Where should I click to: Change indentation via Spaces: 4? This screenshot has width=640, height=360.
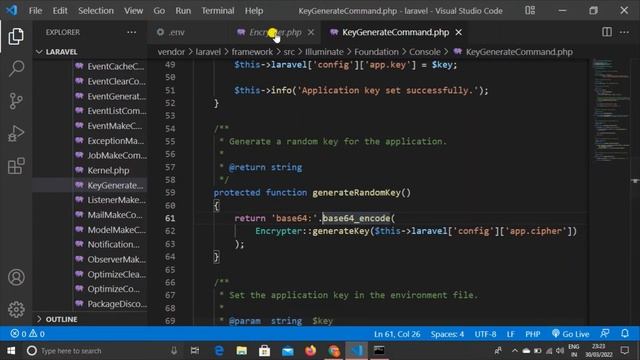click(447, 334)
